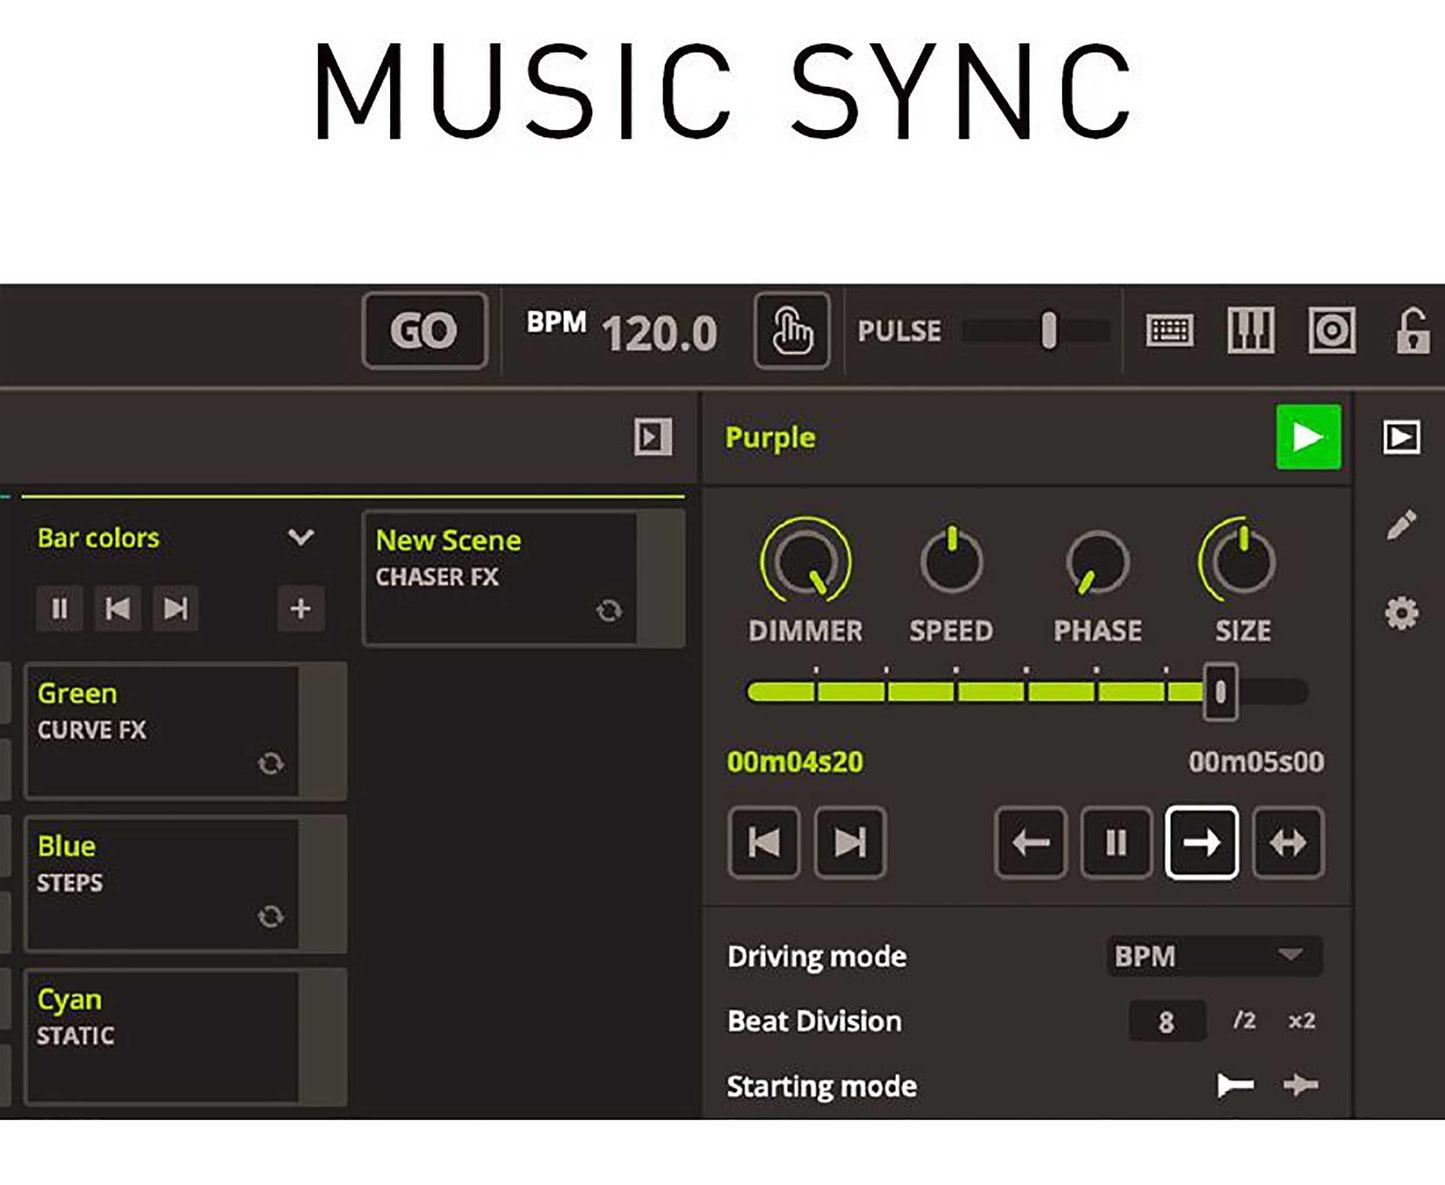Click the MIDI piano keys icon
The height and width of the screenshot is (1185, 1445).
click(x=1250, y=330)
